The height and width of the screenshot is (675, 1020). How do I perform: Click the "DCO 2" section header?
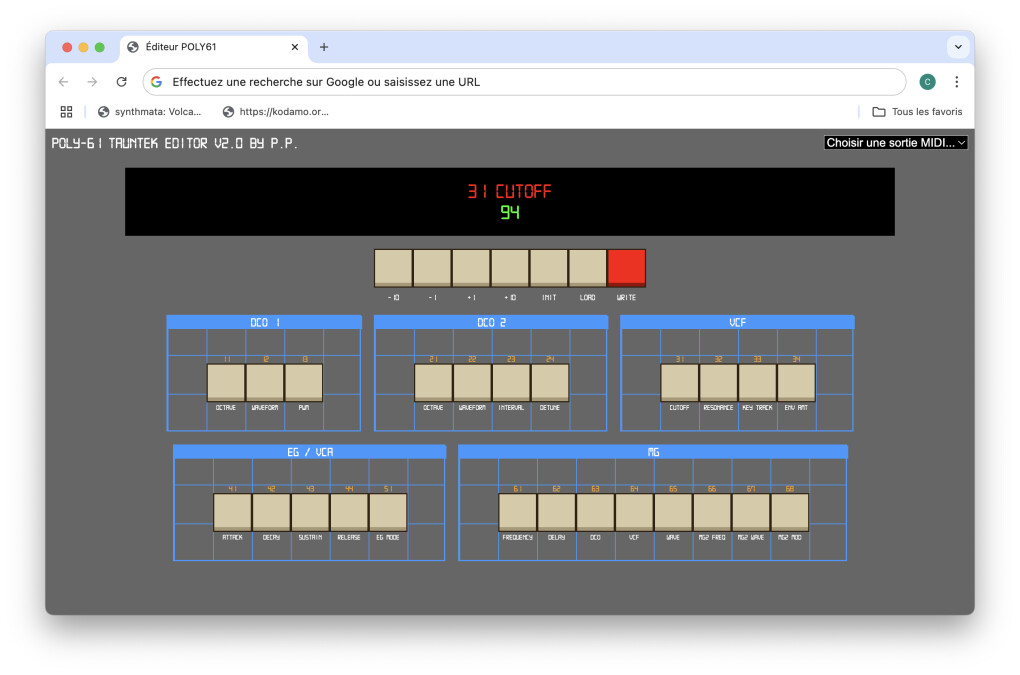491,323
